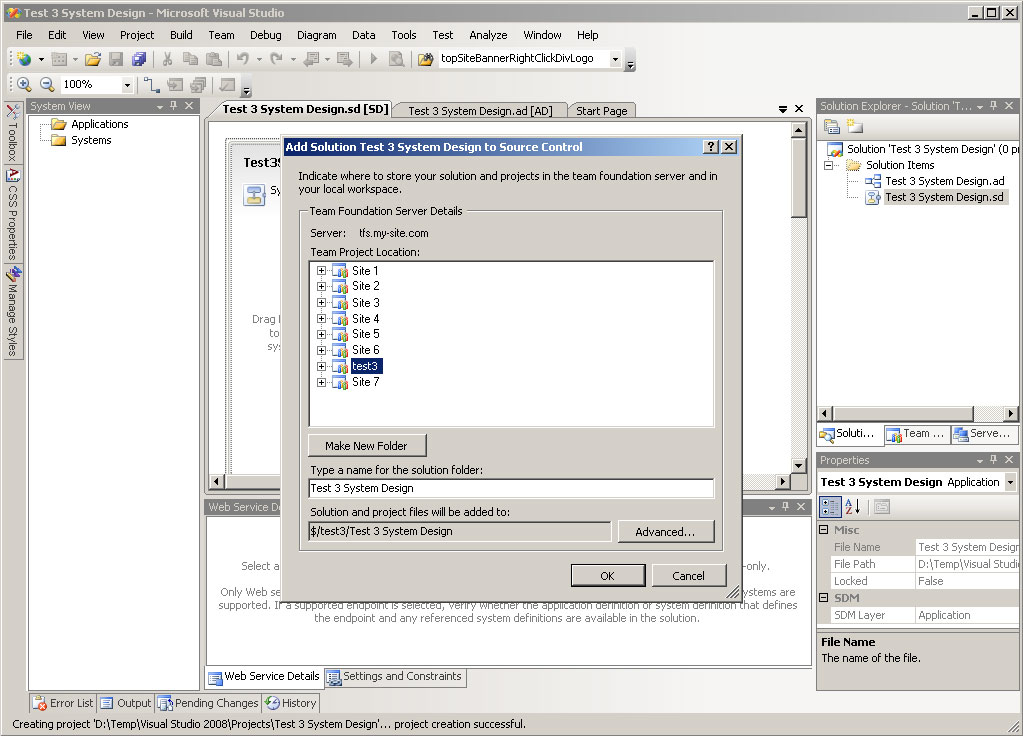The width and height of the screenshot is (1023, 736).
Task: Click the Connection tool icon in diagram toolbar
Action: click(151, 84)
